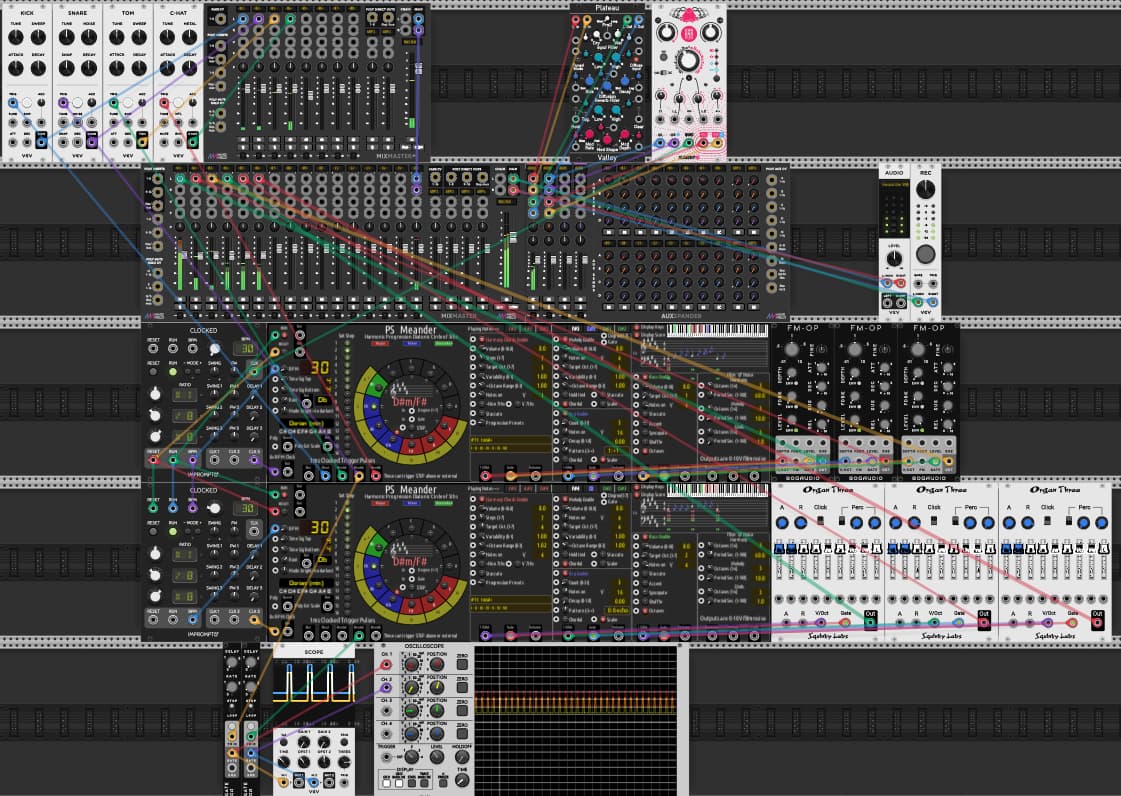Click the BPM 30 display on upper Clocked

pyautogui.click(x=247, y=348)
